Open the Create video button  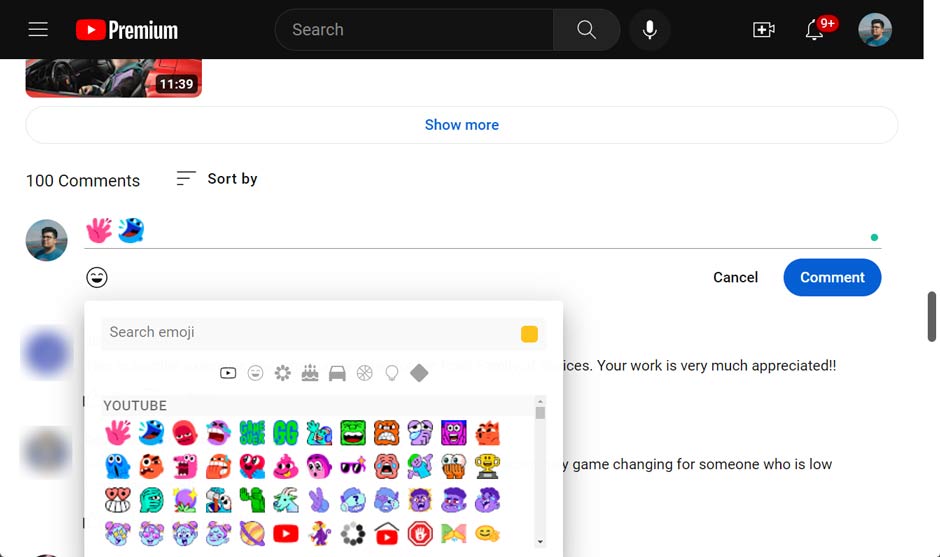pyautogui.click(x=764, y=30)
